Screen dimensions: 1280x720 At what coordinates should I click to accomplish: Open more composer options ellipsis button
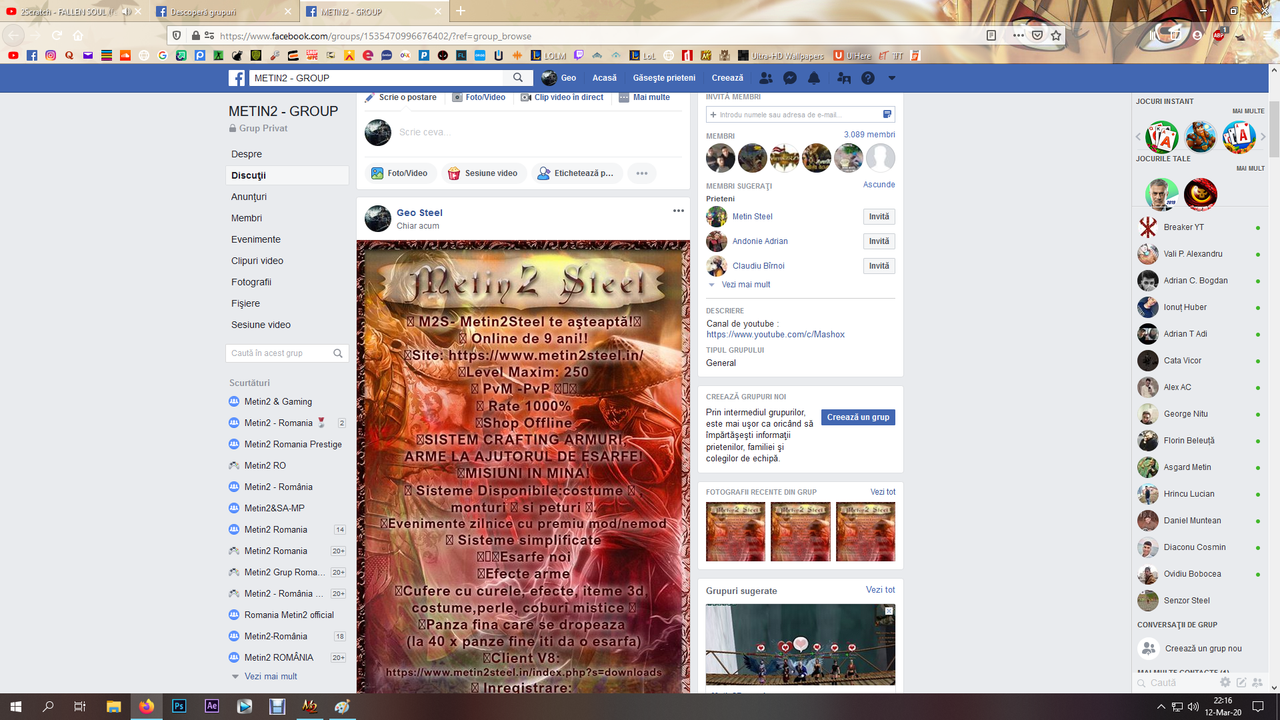pos(642,173)
